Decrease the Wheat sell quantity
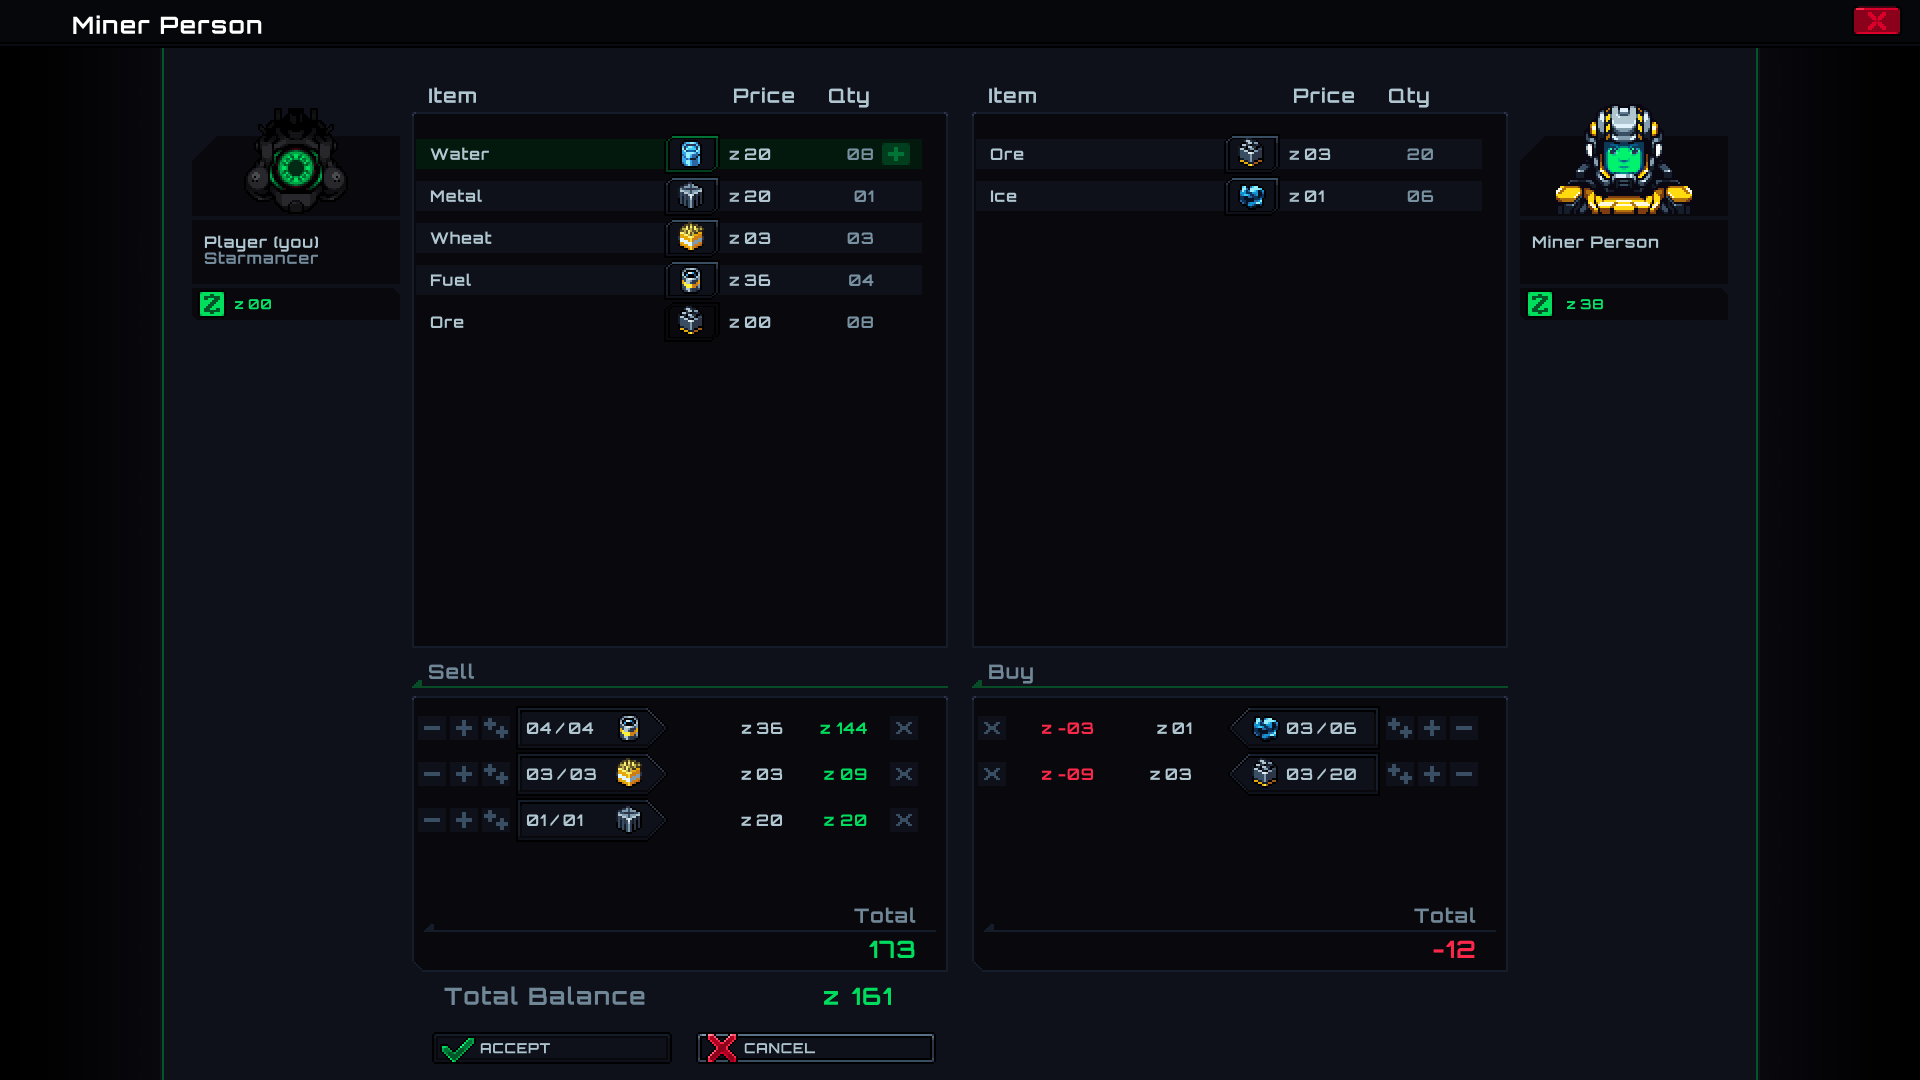 432,773
